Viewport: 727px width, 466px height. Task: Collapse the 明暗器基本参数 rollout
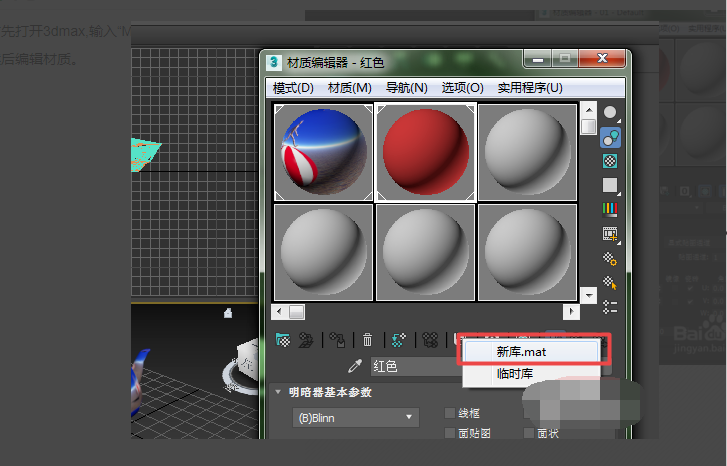278,392
